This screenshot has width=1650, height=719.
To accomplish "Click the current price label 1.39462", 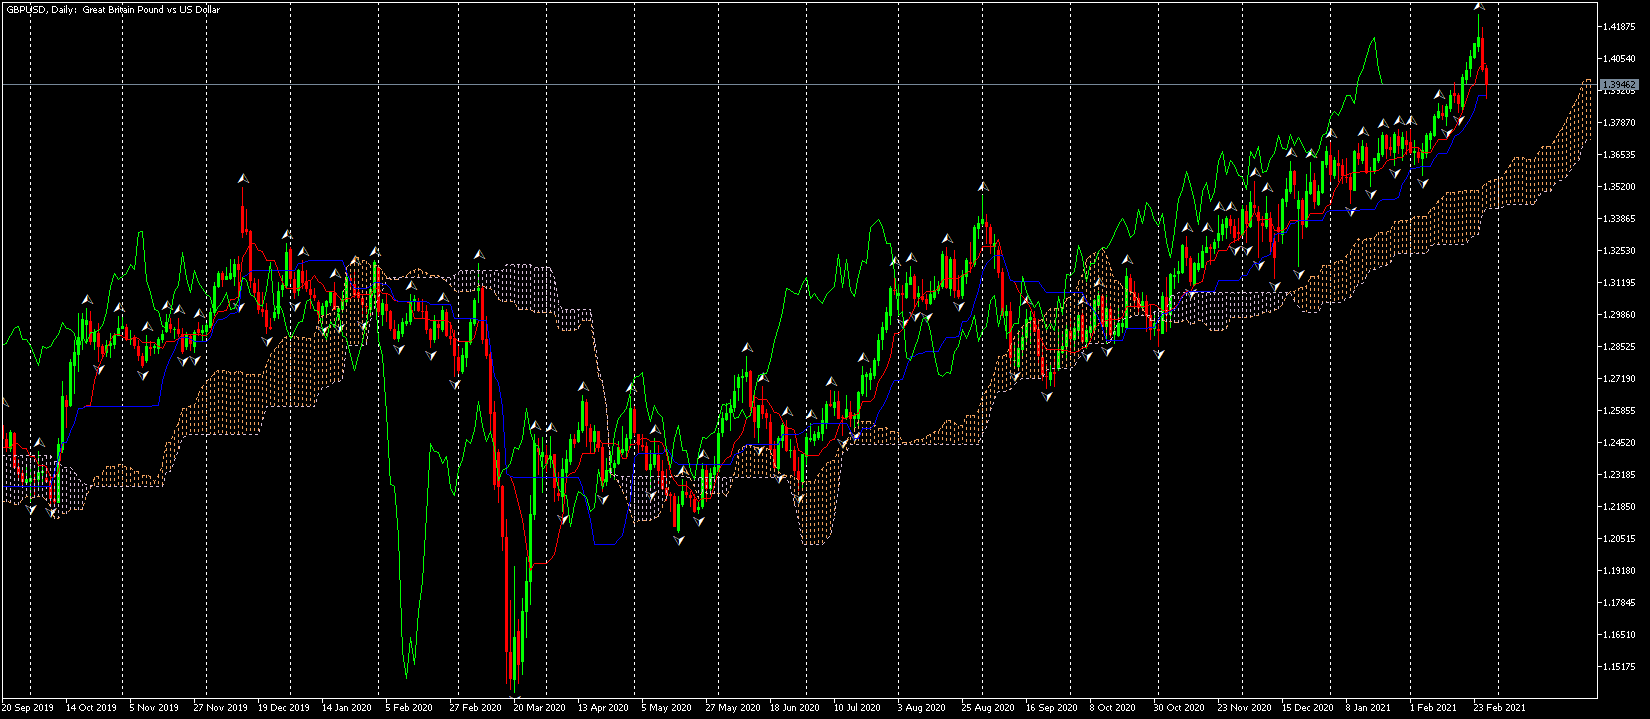I will tap(1619, 85).
